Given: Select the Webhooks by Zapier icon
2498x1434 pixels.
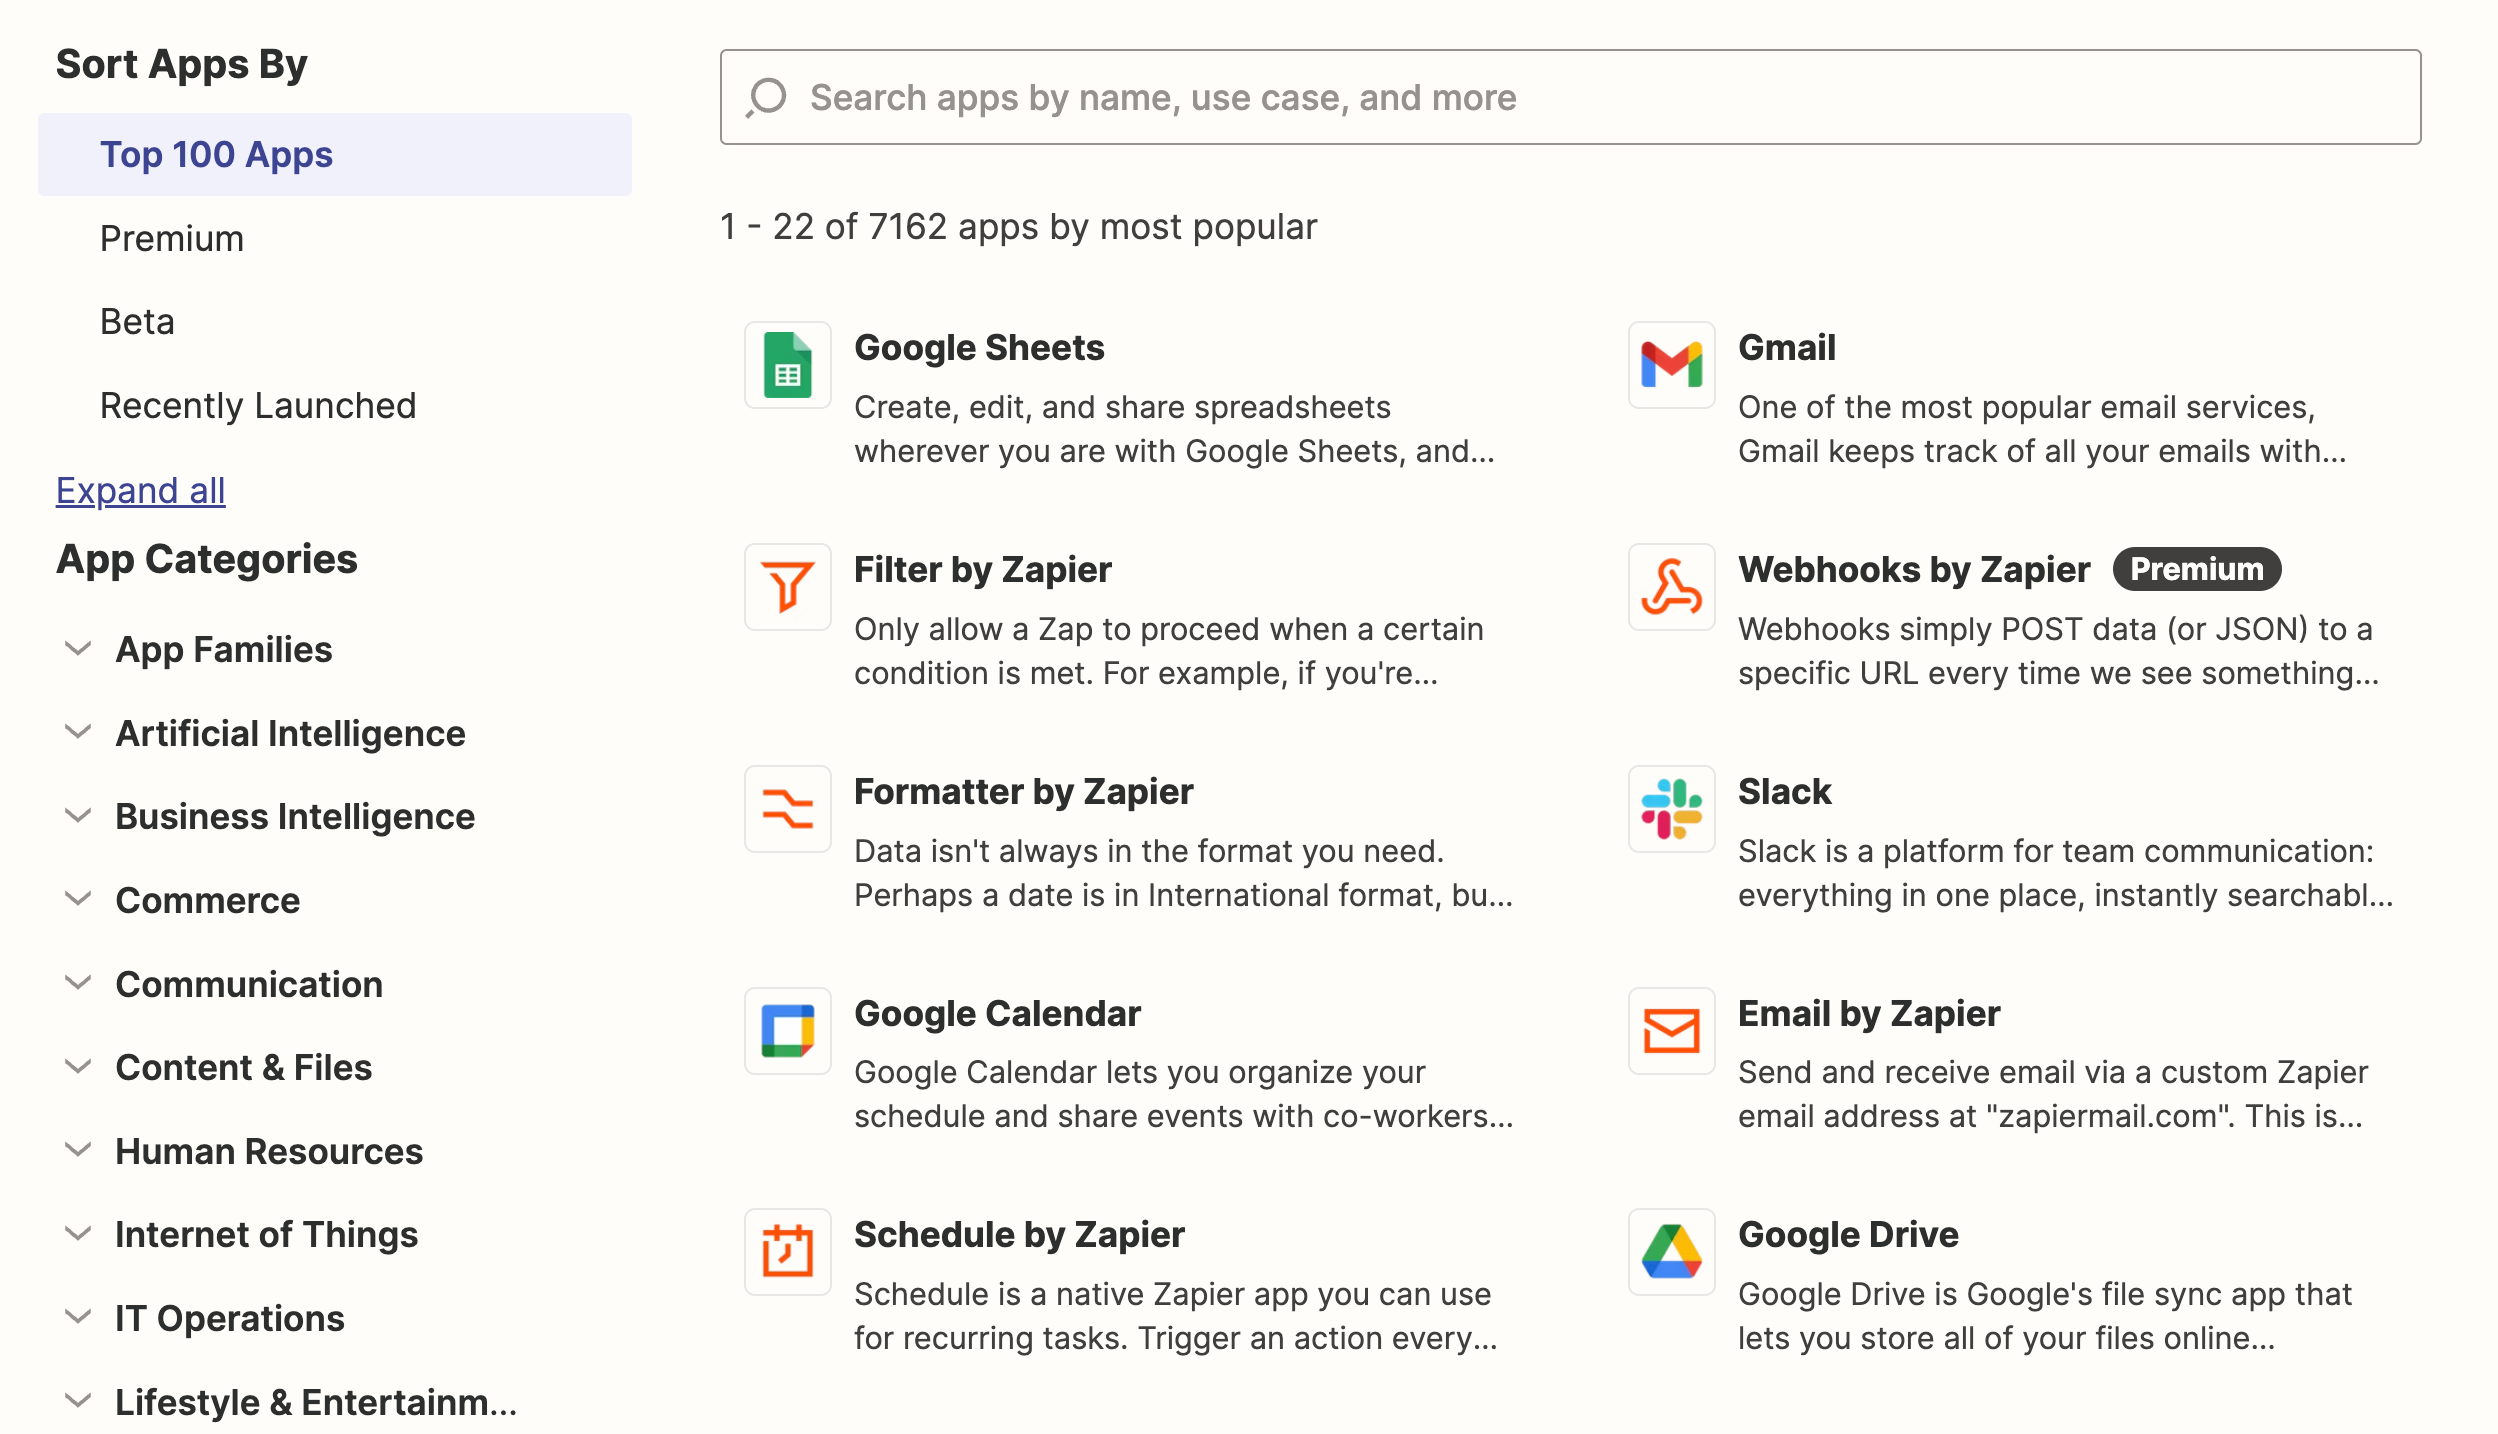Looking at the screenshot, I should coord(1671,587).
